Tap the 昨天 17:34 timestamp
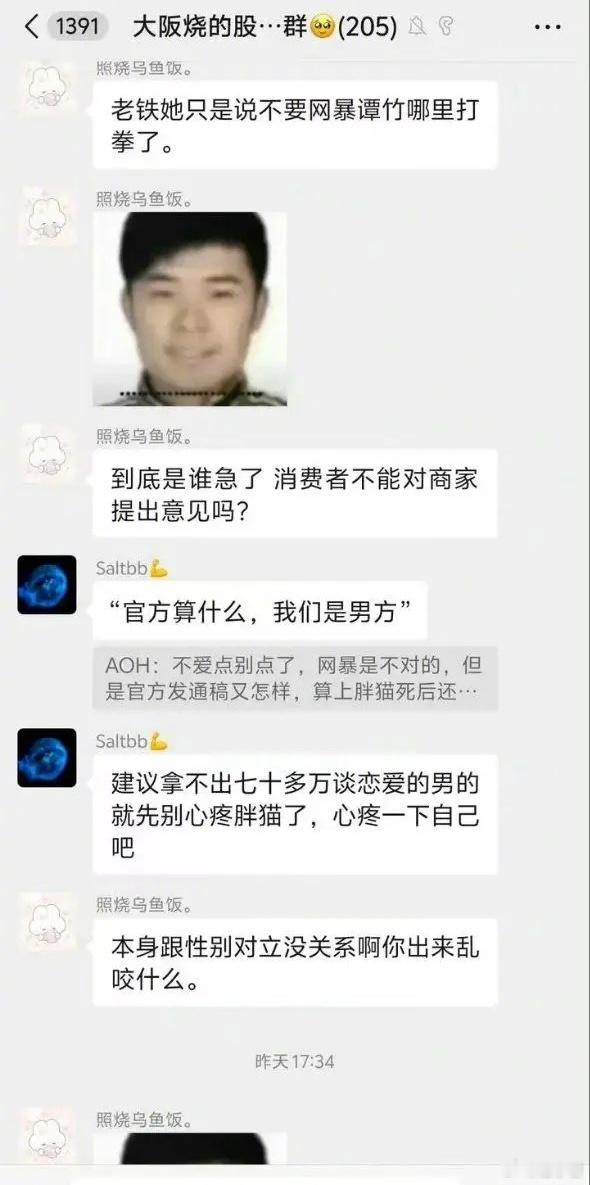The width and height of the screenshot is (590, 1185). [295, 1061]
